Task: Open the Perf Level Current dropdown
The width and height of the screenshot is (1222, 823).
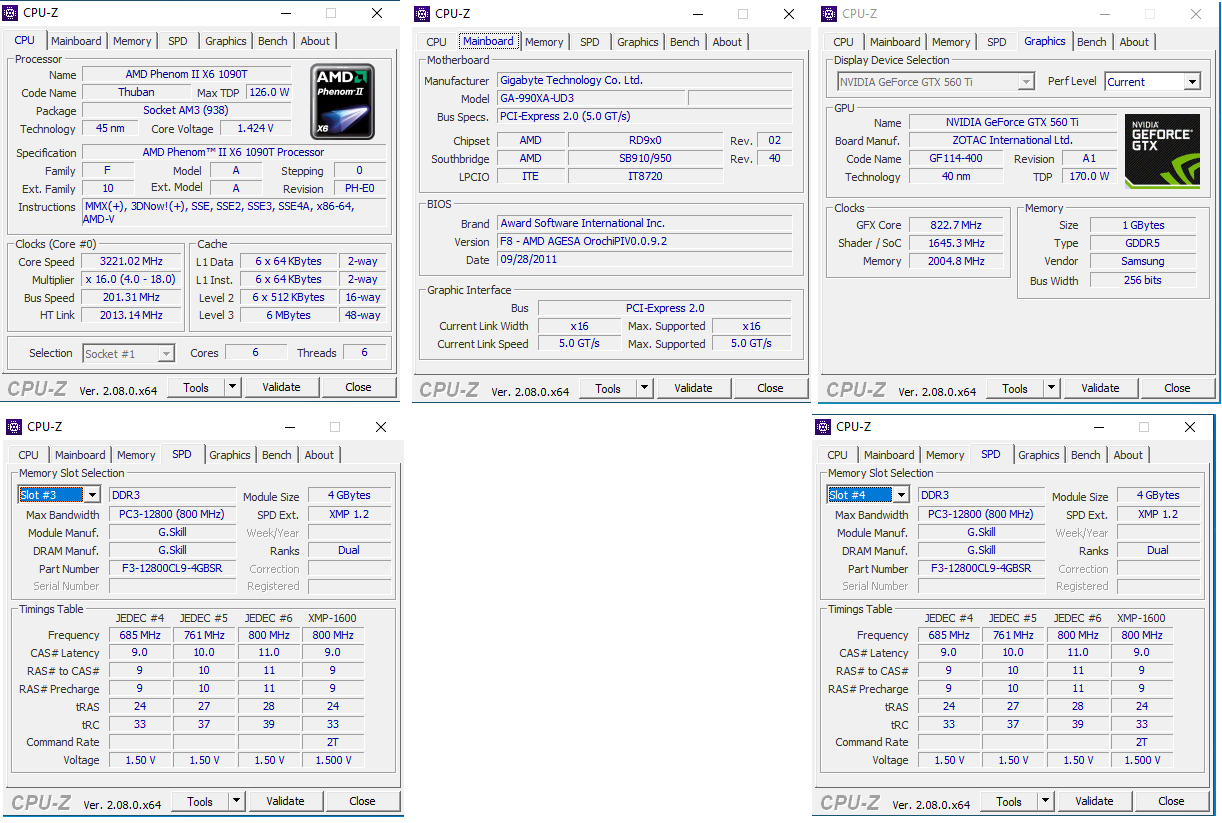Action: click(1191, 82)
